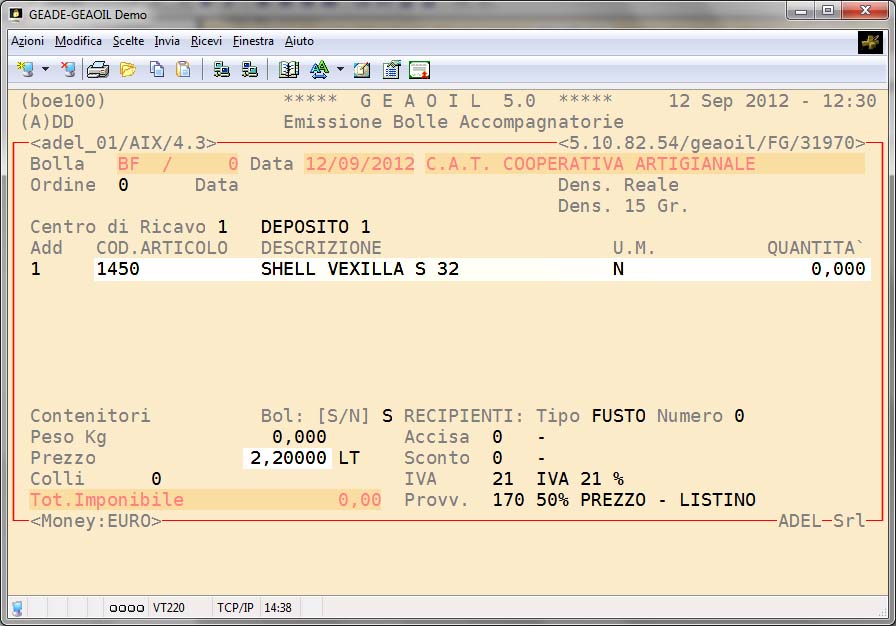Click the copy icon in toolbar
Viewport: 896px width, 626px height.
(157, 70)
